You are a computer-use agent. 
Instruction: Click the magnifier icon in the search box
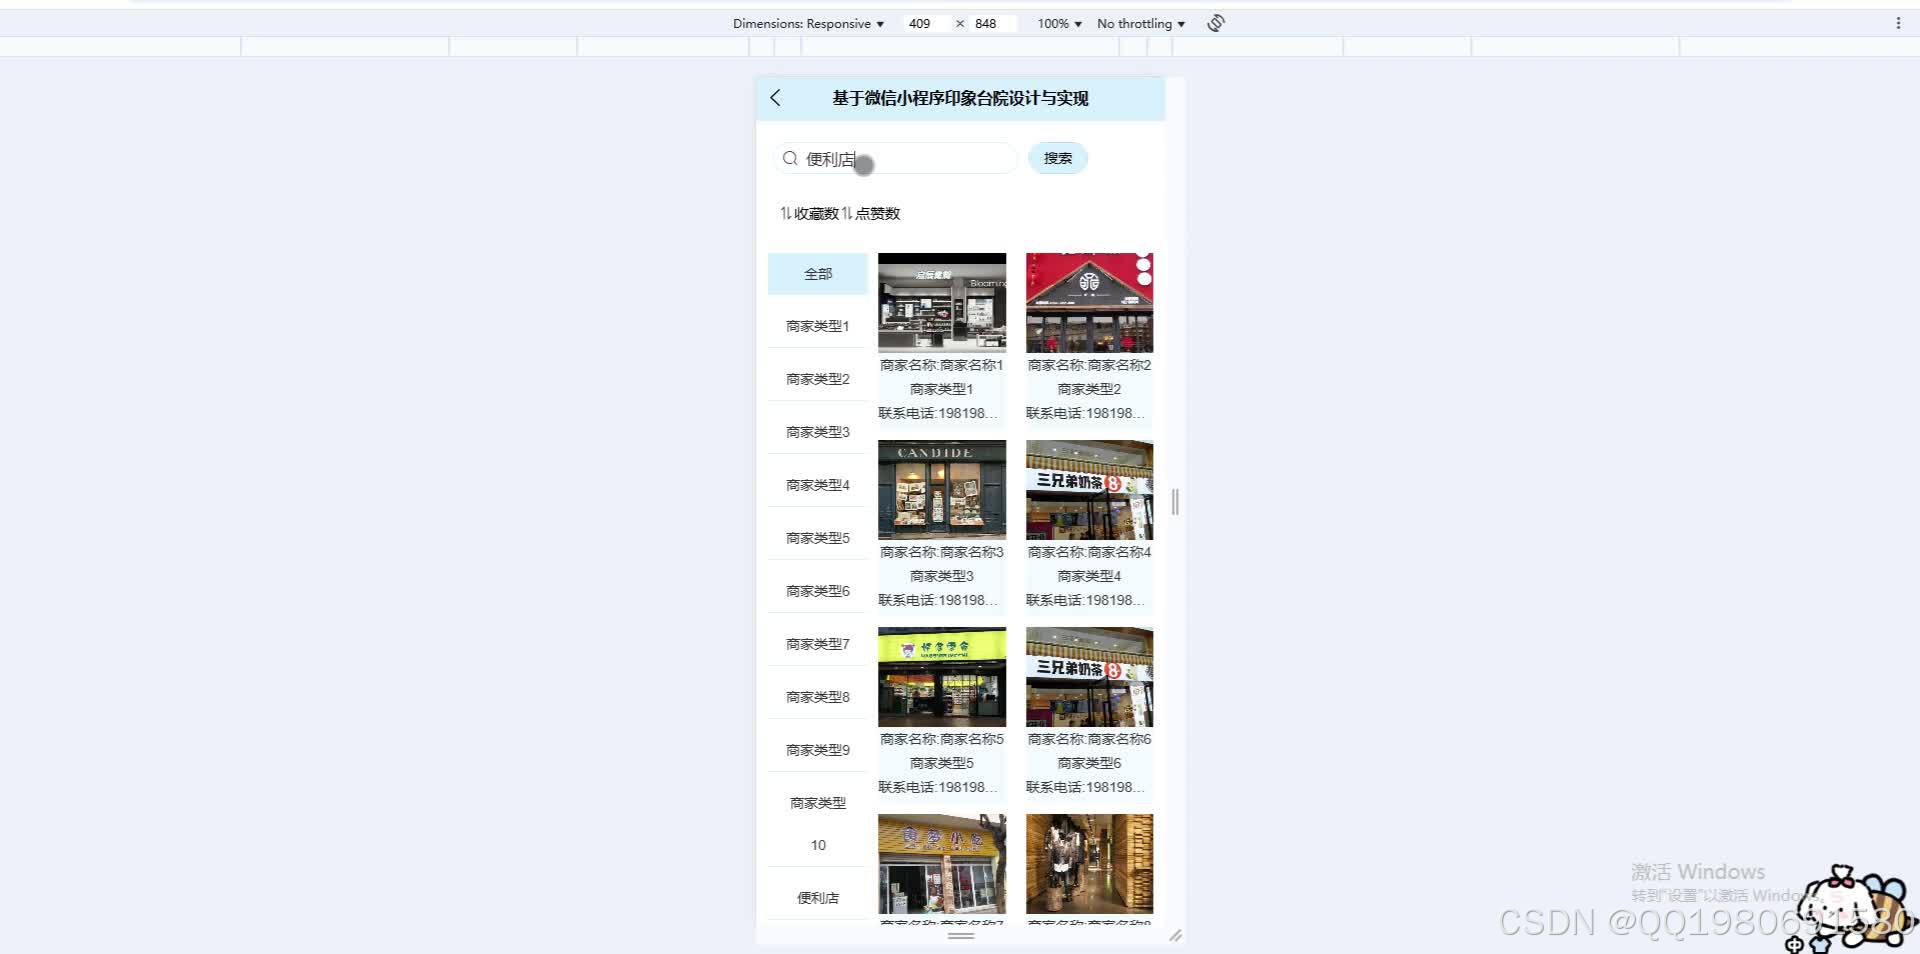(789, 158)
